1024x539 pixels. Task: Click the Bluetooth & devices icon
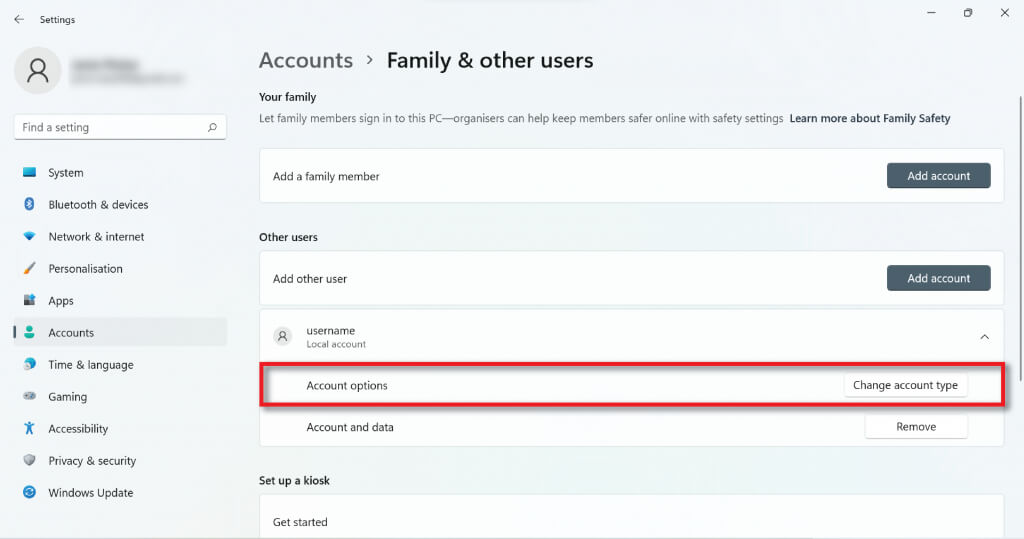coord(29,205)
